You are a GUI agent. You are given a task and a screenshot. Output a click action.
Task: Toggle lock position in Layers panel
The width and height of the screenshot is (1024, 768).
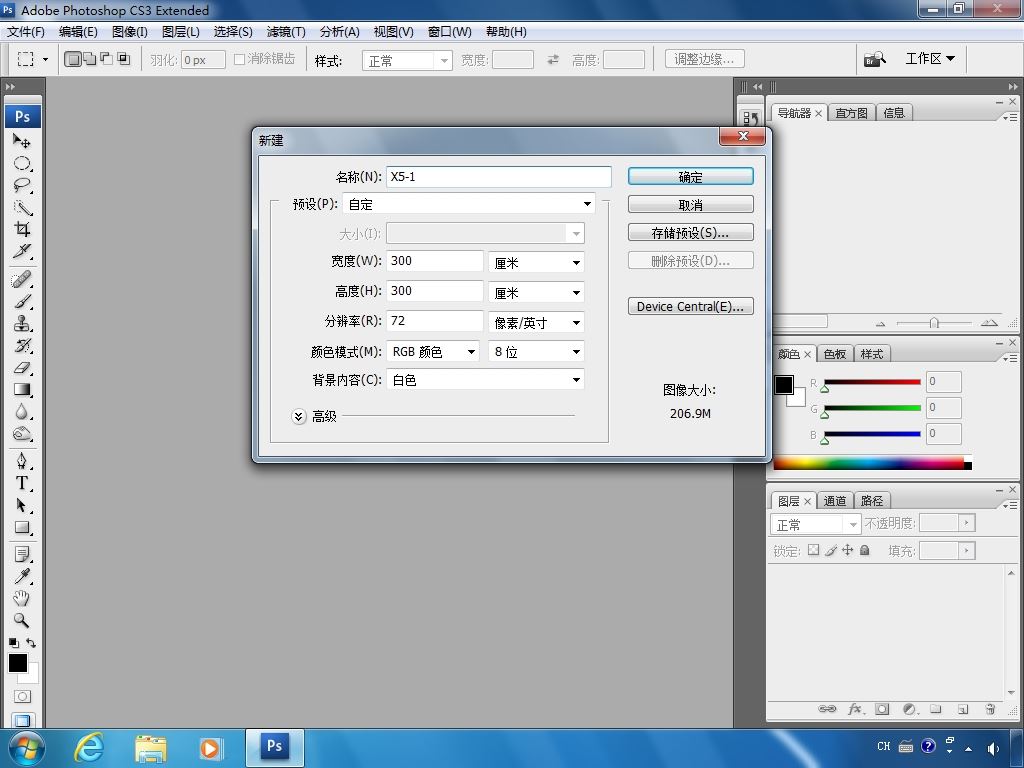(848, 550)
